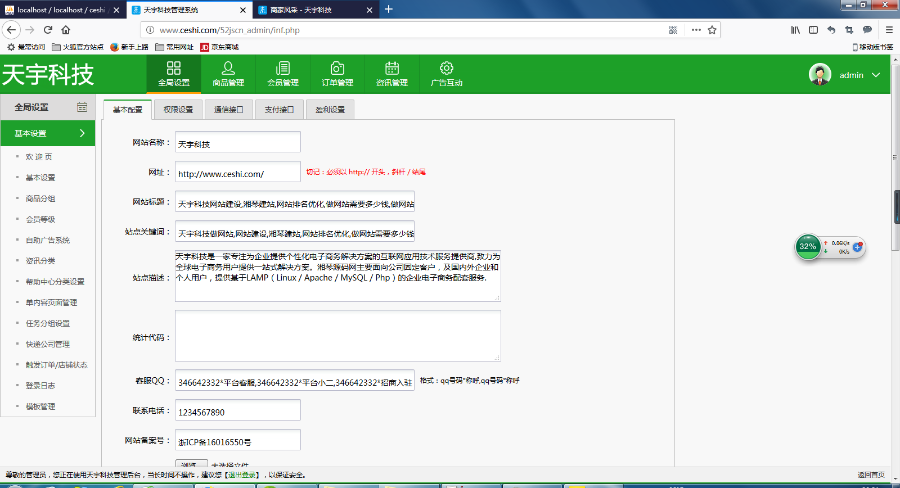Image resolution: width=900 pixels, height=488 pixels.
Task: Toggle the browser sidebar icon
Action: (x=813, y=30)
